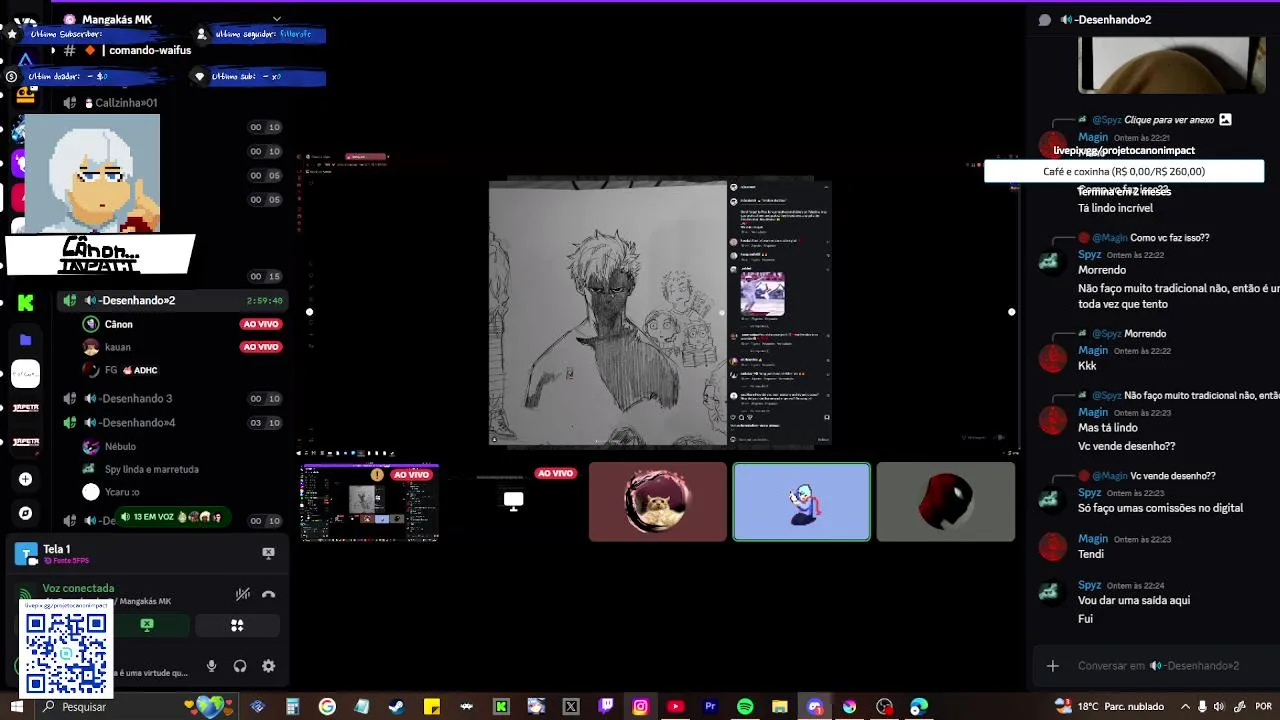Open Premiere Pro from taskbar
Viewport: 1280px width, 720px height.
pyautogui.click(x=710, y=706)
